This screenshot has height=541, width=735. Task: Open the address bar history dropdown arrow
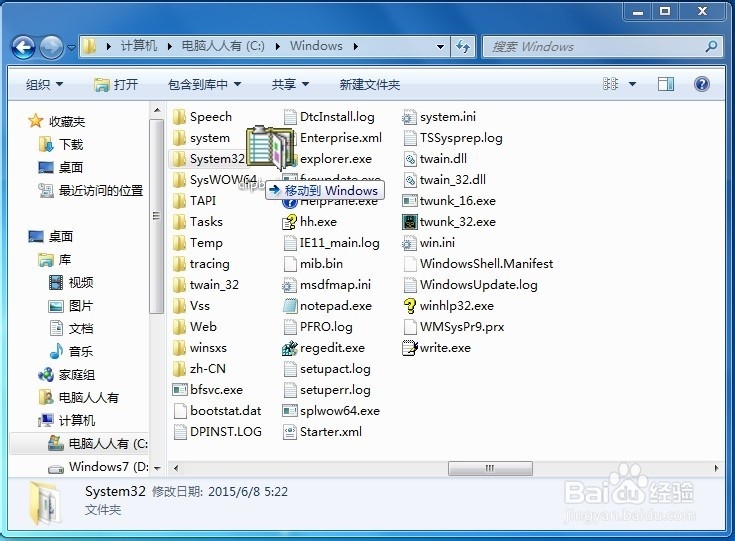click(440, 46)
